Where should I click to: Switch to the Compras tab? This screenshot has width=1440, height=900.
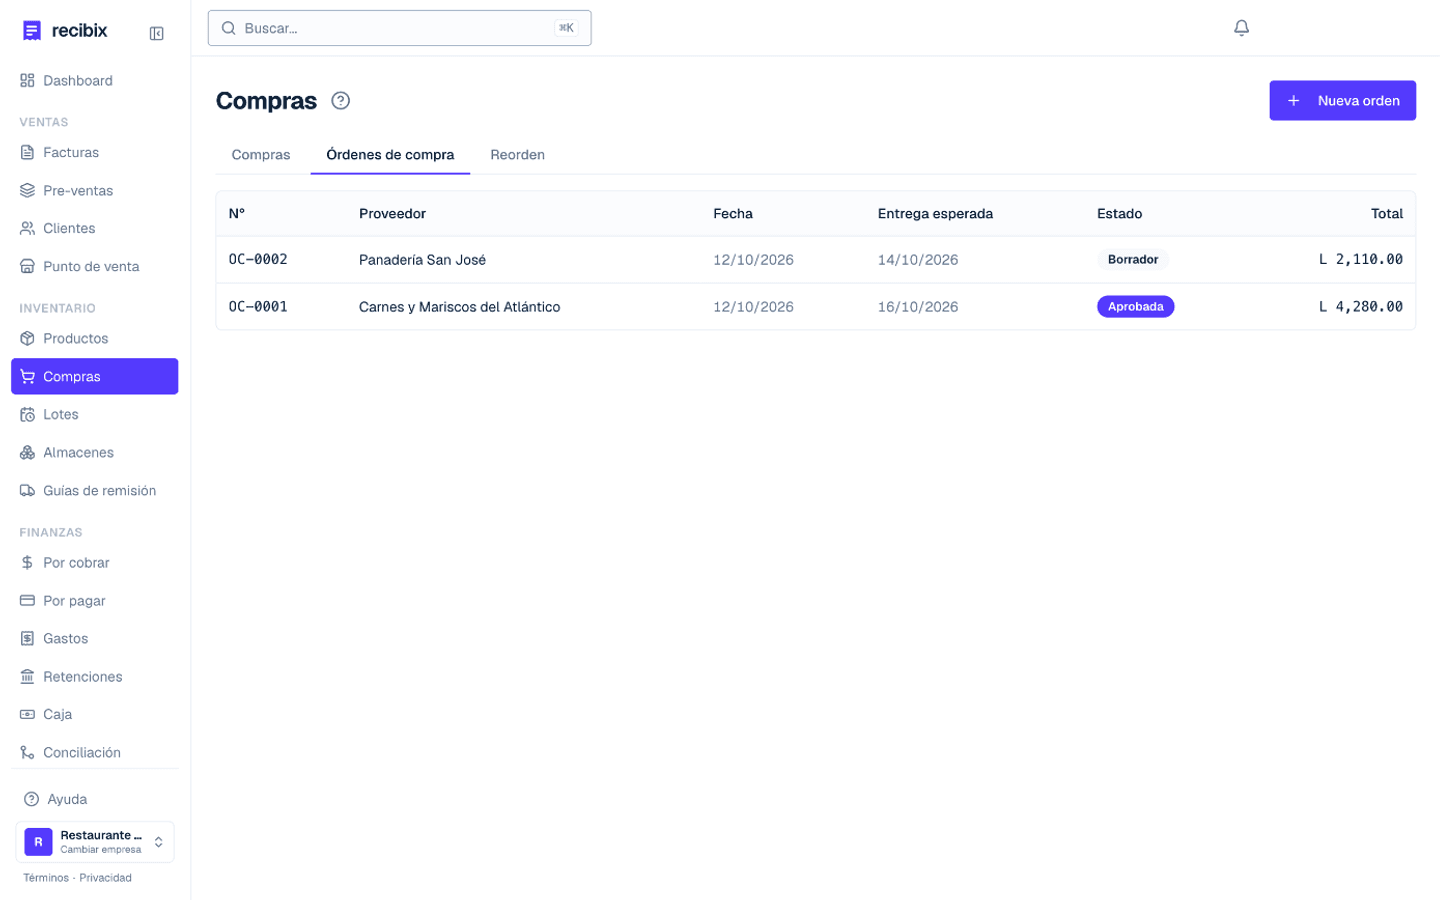[261, 155]
